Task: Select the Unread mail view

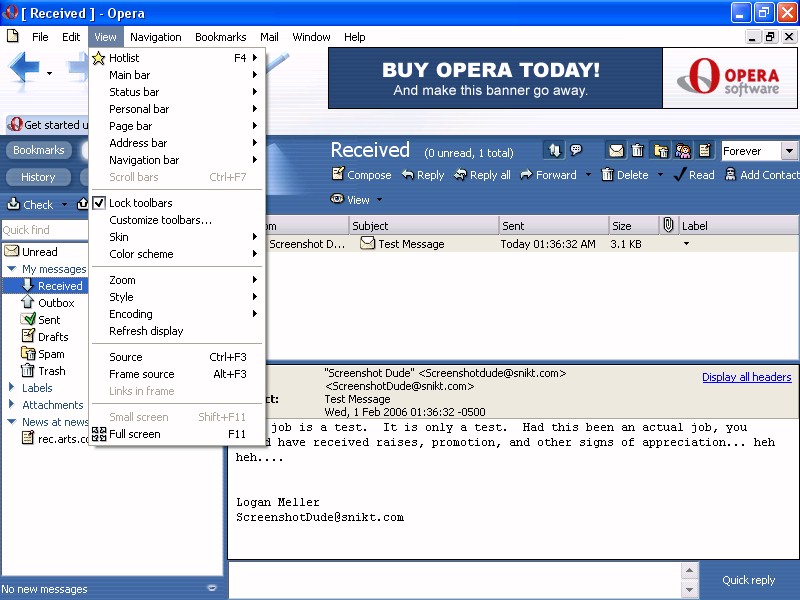Action: point(39,252)
